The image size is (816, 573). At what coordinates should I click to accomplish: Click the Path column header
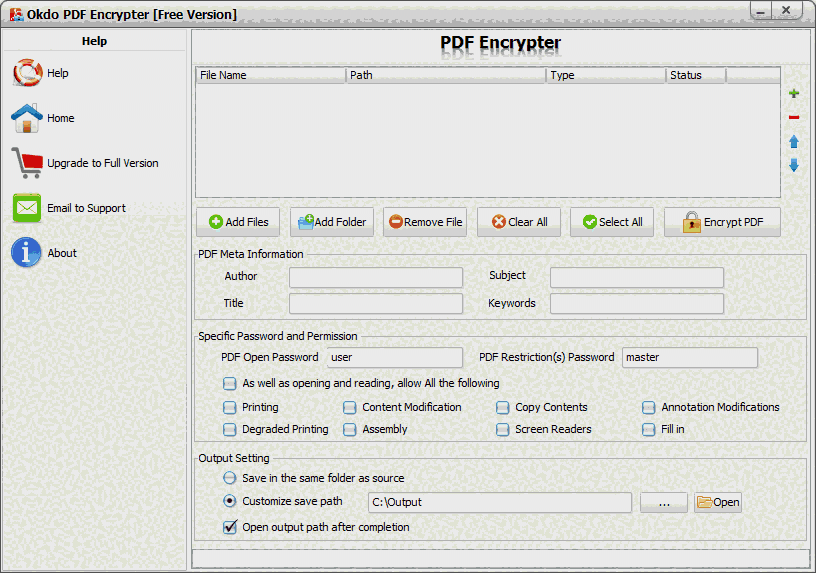coord(446,75)
